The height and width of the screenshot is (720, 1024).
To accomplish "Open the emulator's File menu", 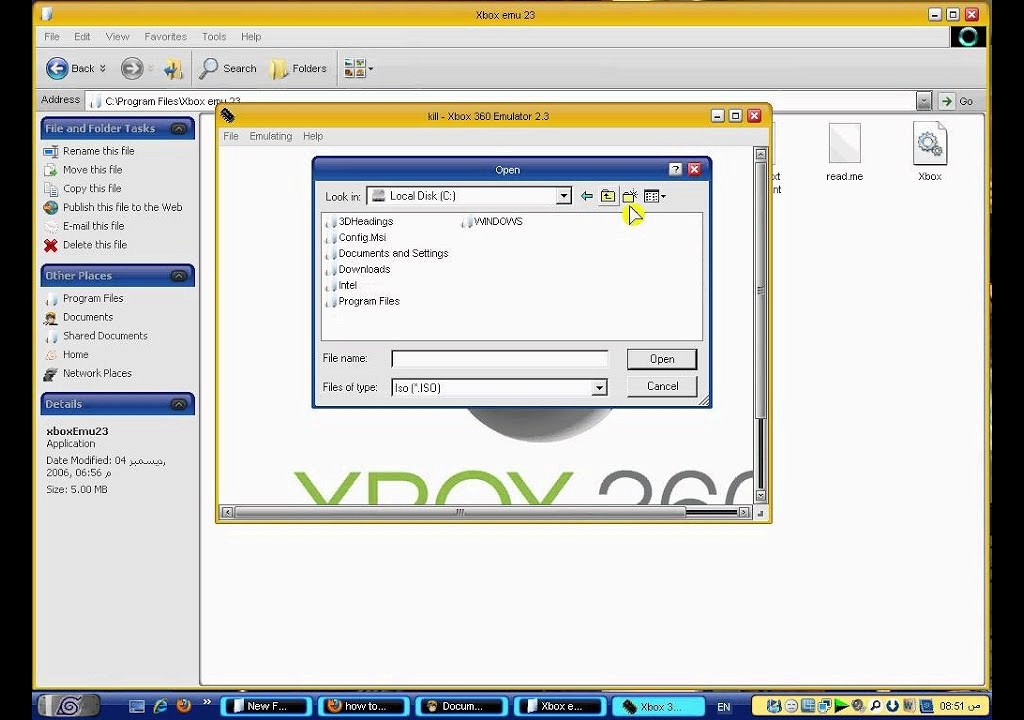I will pyautogui.click(x=231, y=136).
